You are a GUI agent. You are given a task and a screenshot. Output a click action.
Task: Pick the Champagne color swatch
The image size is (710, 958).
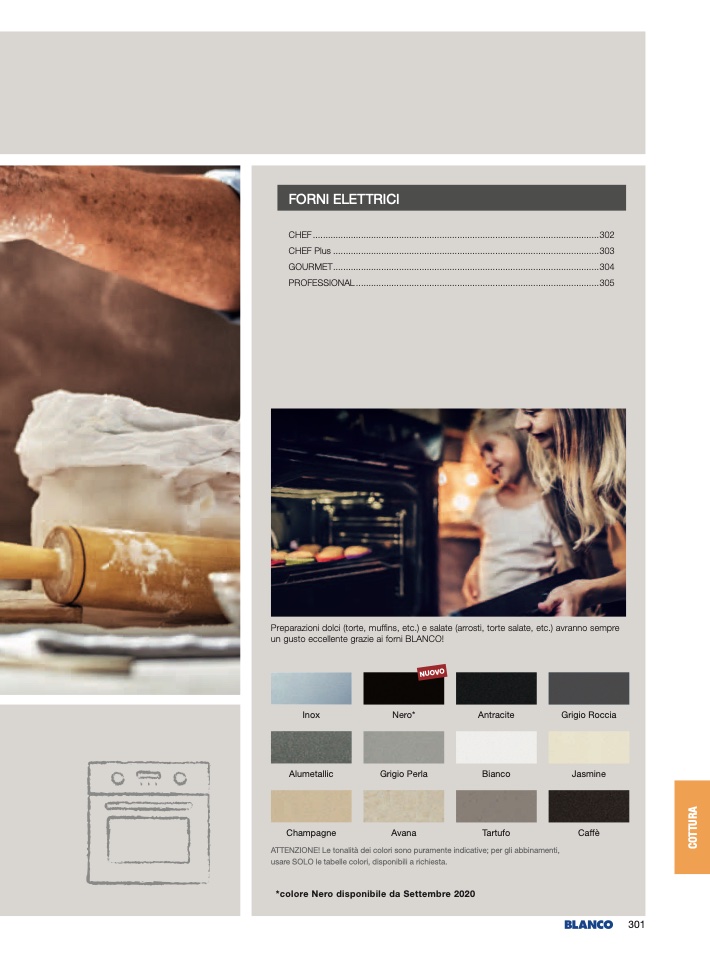click(311, 806)
